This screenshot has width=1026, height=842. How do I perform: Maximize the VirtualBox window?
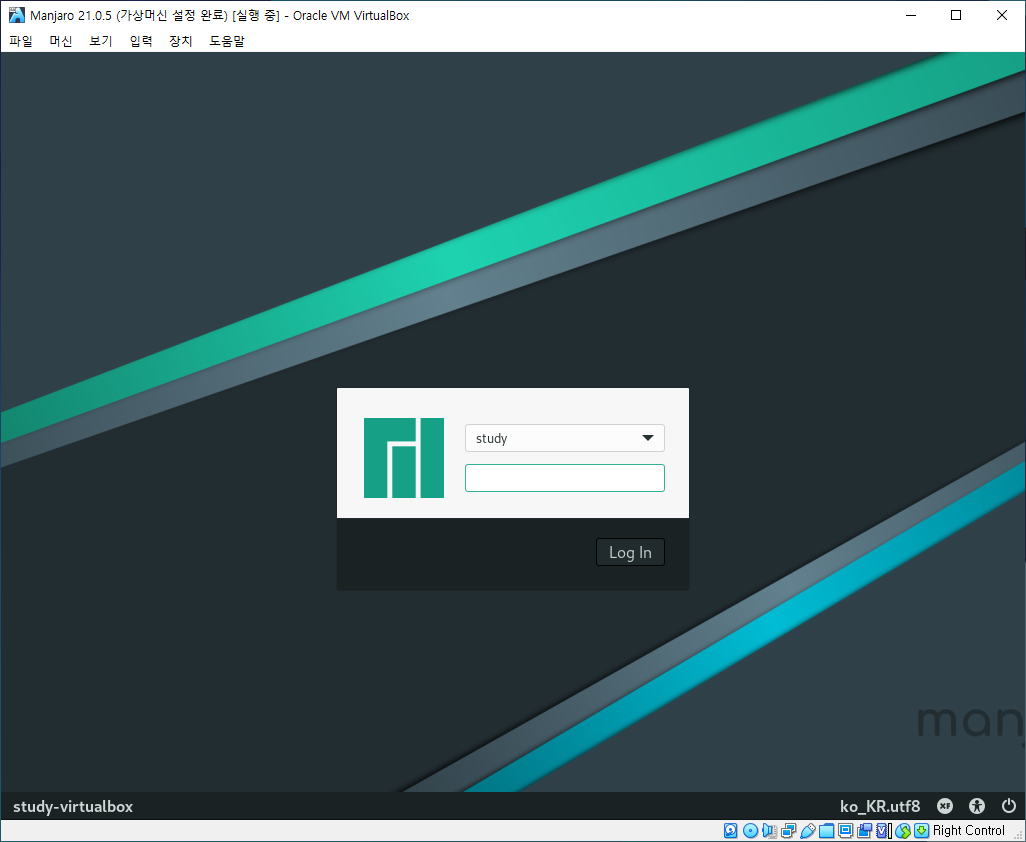click(x=956, y=15)
